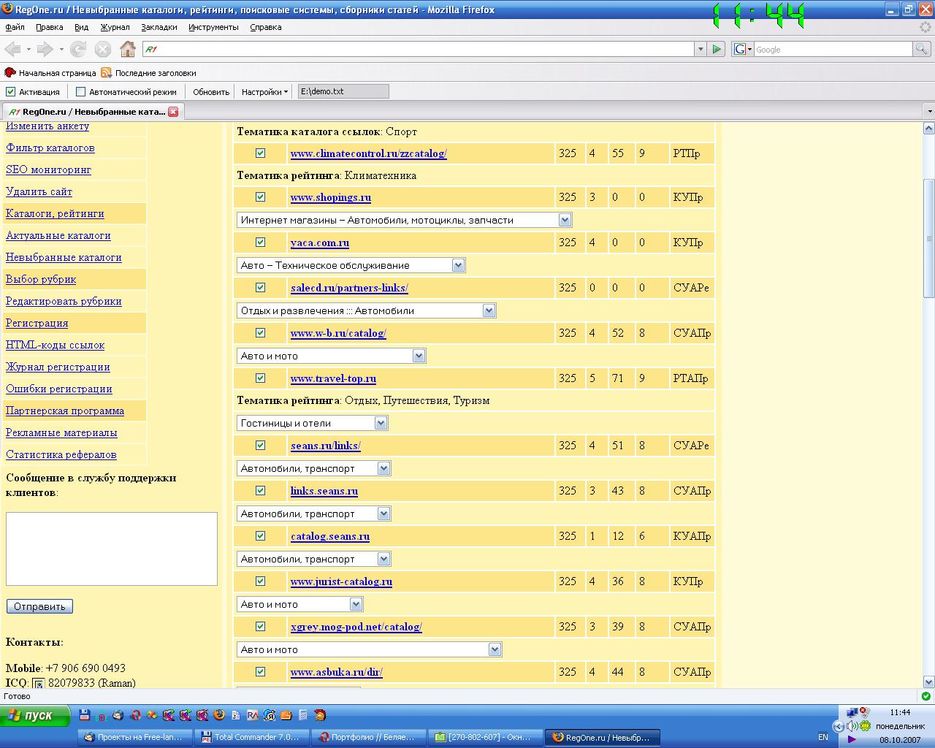Open the SEO мониторинг sidebar link
935x748 pixels.
48,169
